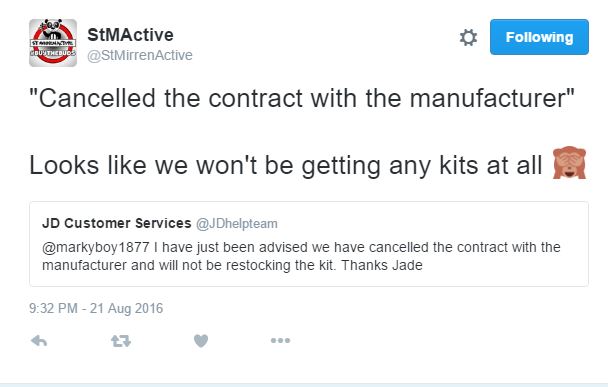Retweet the StMActive tweet

point(121,341)
